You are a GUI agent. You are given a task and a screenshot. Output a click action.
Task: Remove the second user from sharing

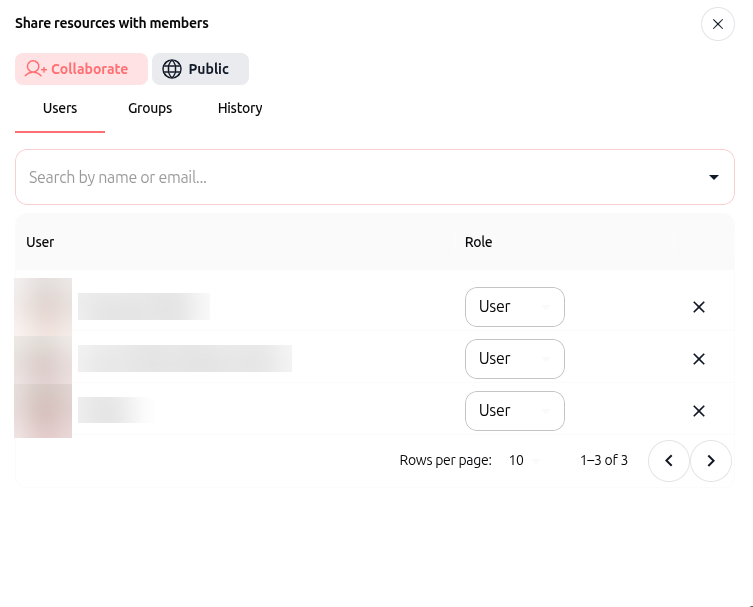(699, 359)
